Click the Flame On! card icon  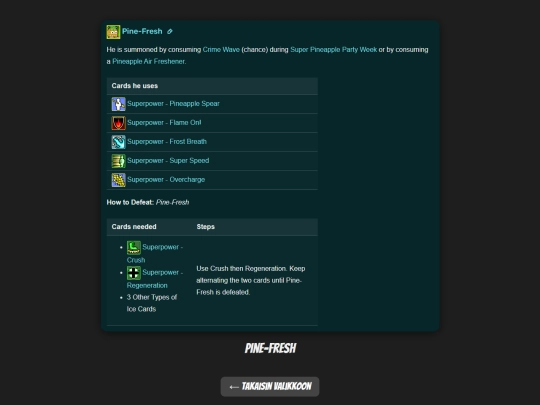tap(118, 123)
